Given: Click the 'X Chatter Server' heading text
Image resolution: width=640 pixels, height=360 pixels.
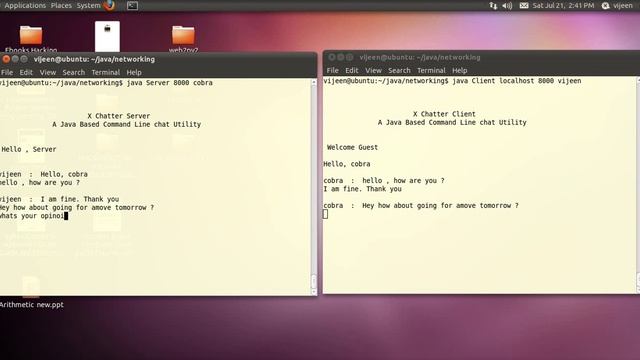Looking at the screenshot, I should (x=119, y=116).
